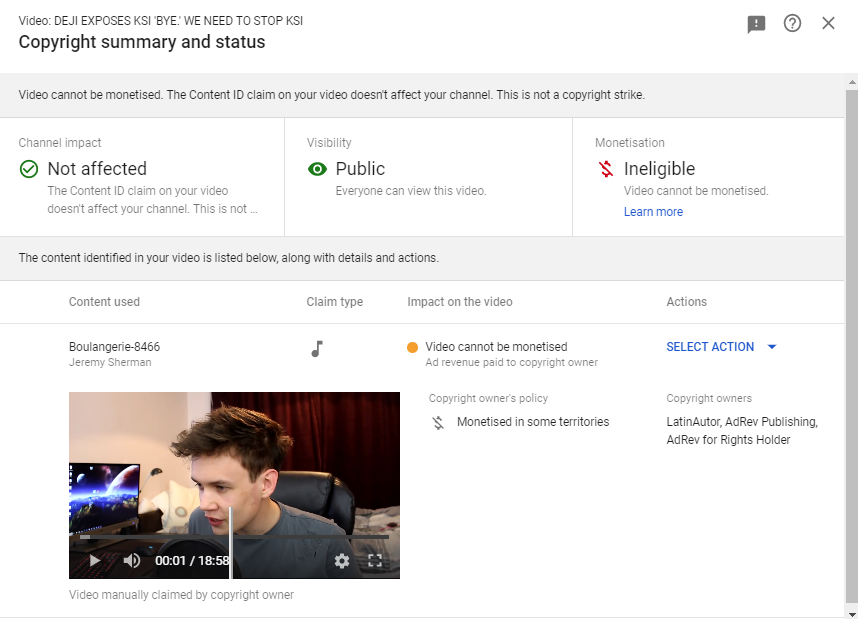Image resolution: width=858 pixels, height=619 pixels.
Task: Click the Copyright summary and status title
Action: point(142,42)
